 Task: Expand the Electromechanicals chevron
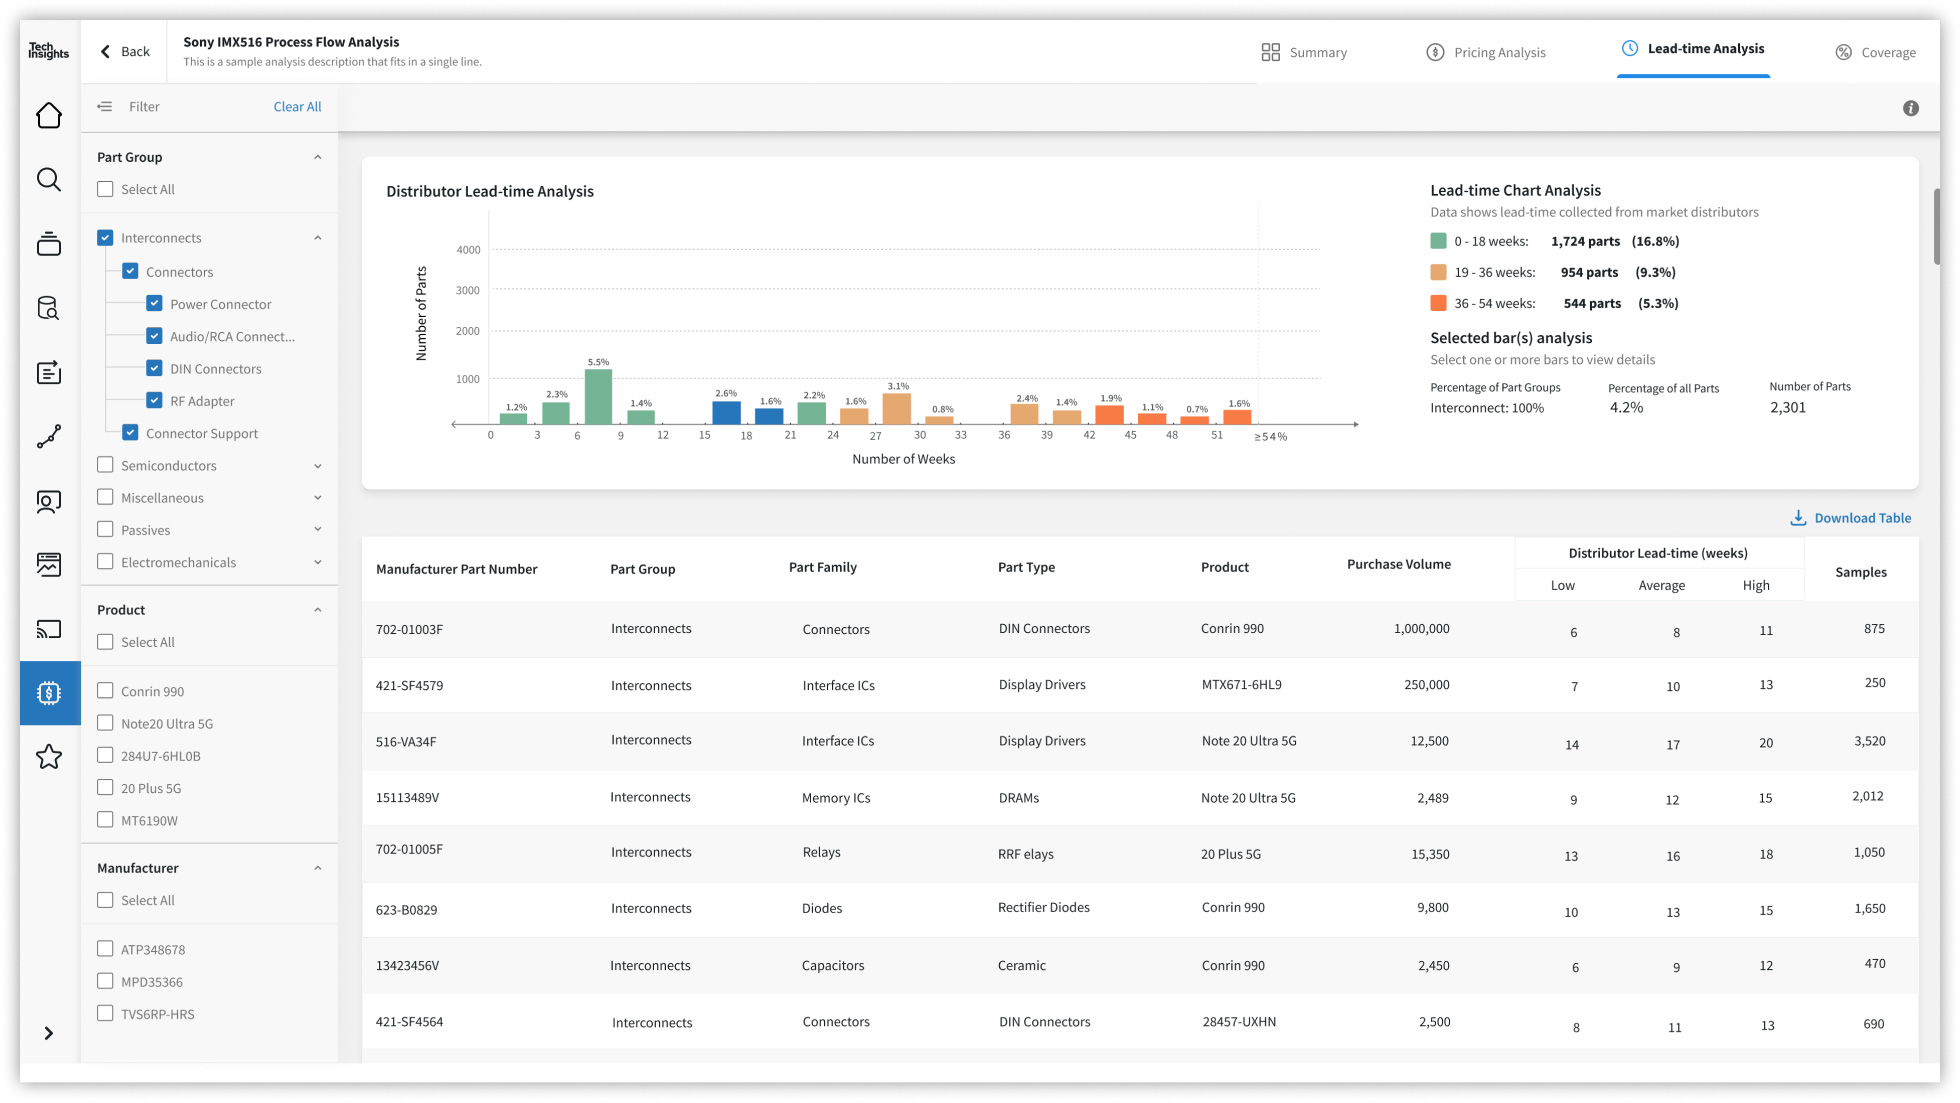point(318,562)
